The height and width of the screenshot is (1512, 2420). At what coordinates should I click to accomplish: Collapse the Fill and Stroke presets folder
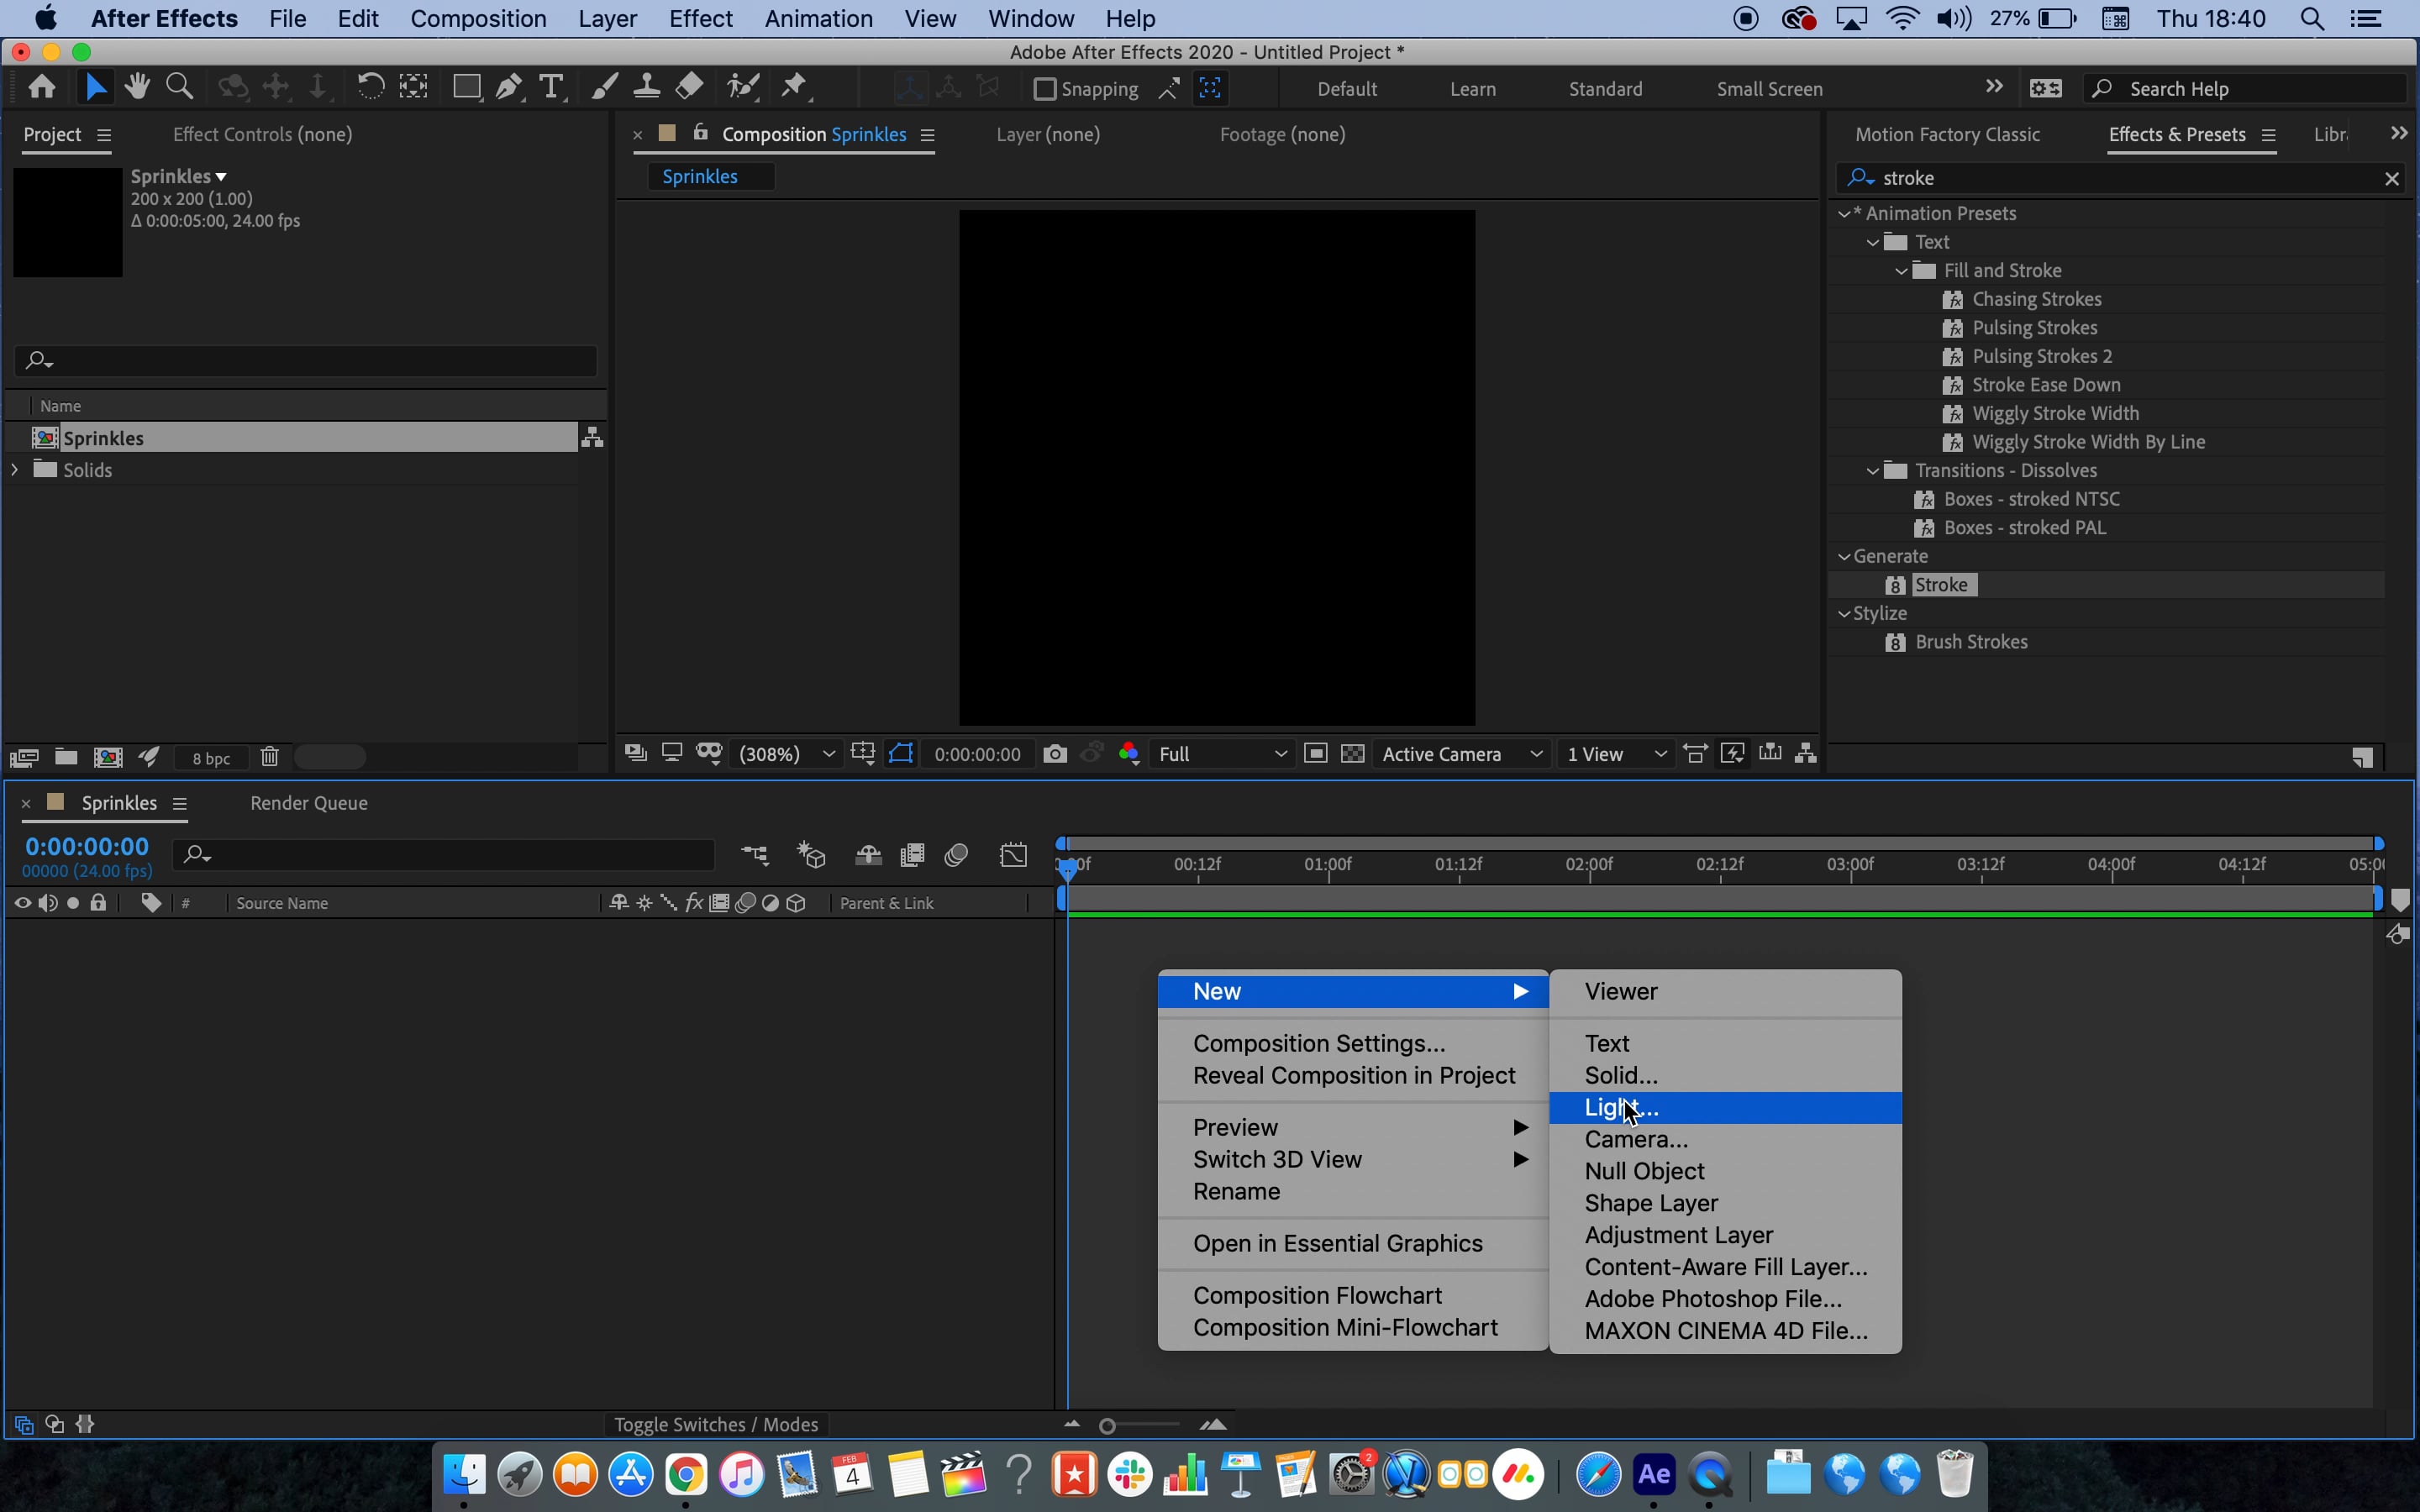pos(1901,271)
